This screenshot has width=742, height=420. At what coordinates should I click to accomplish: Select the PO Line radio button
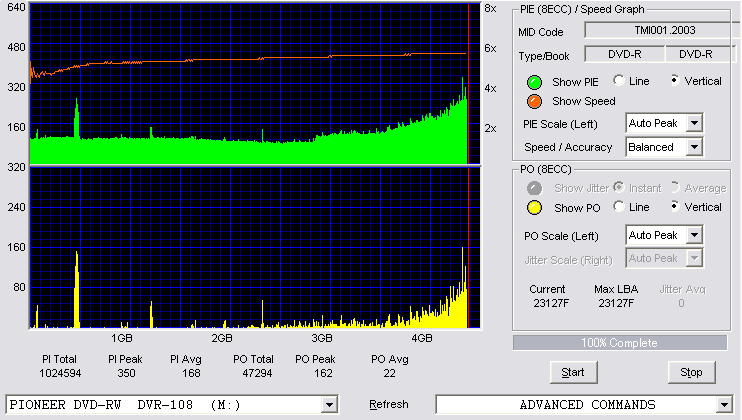619,206
